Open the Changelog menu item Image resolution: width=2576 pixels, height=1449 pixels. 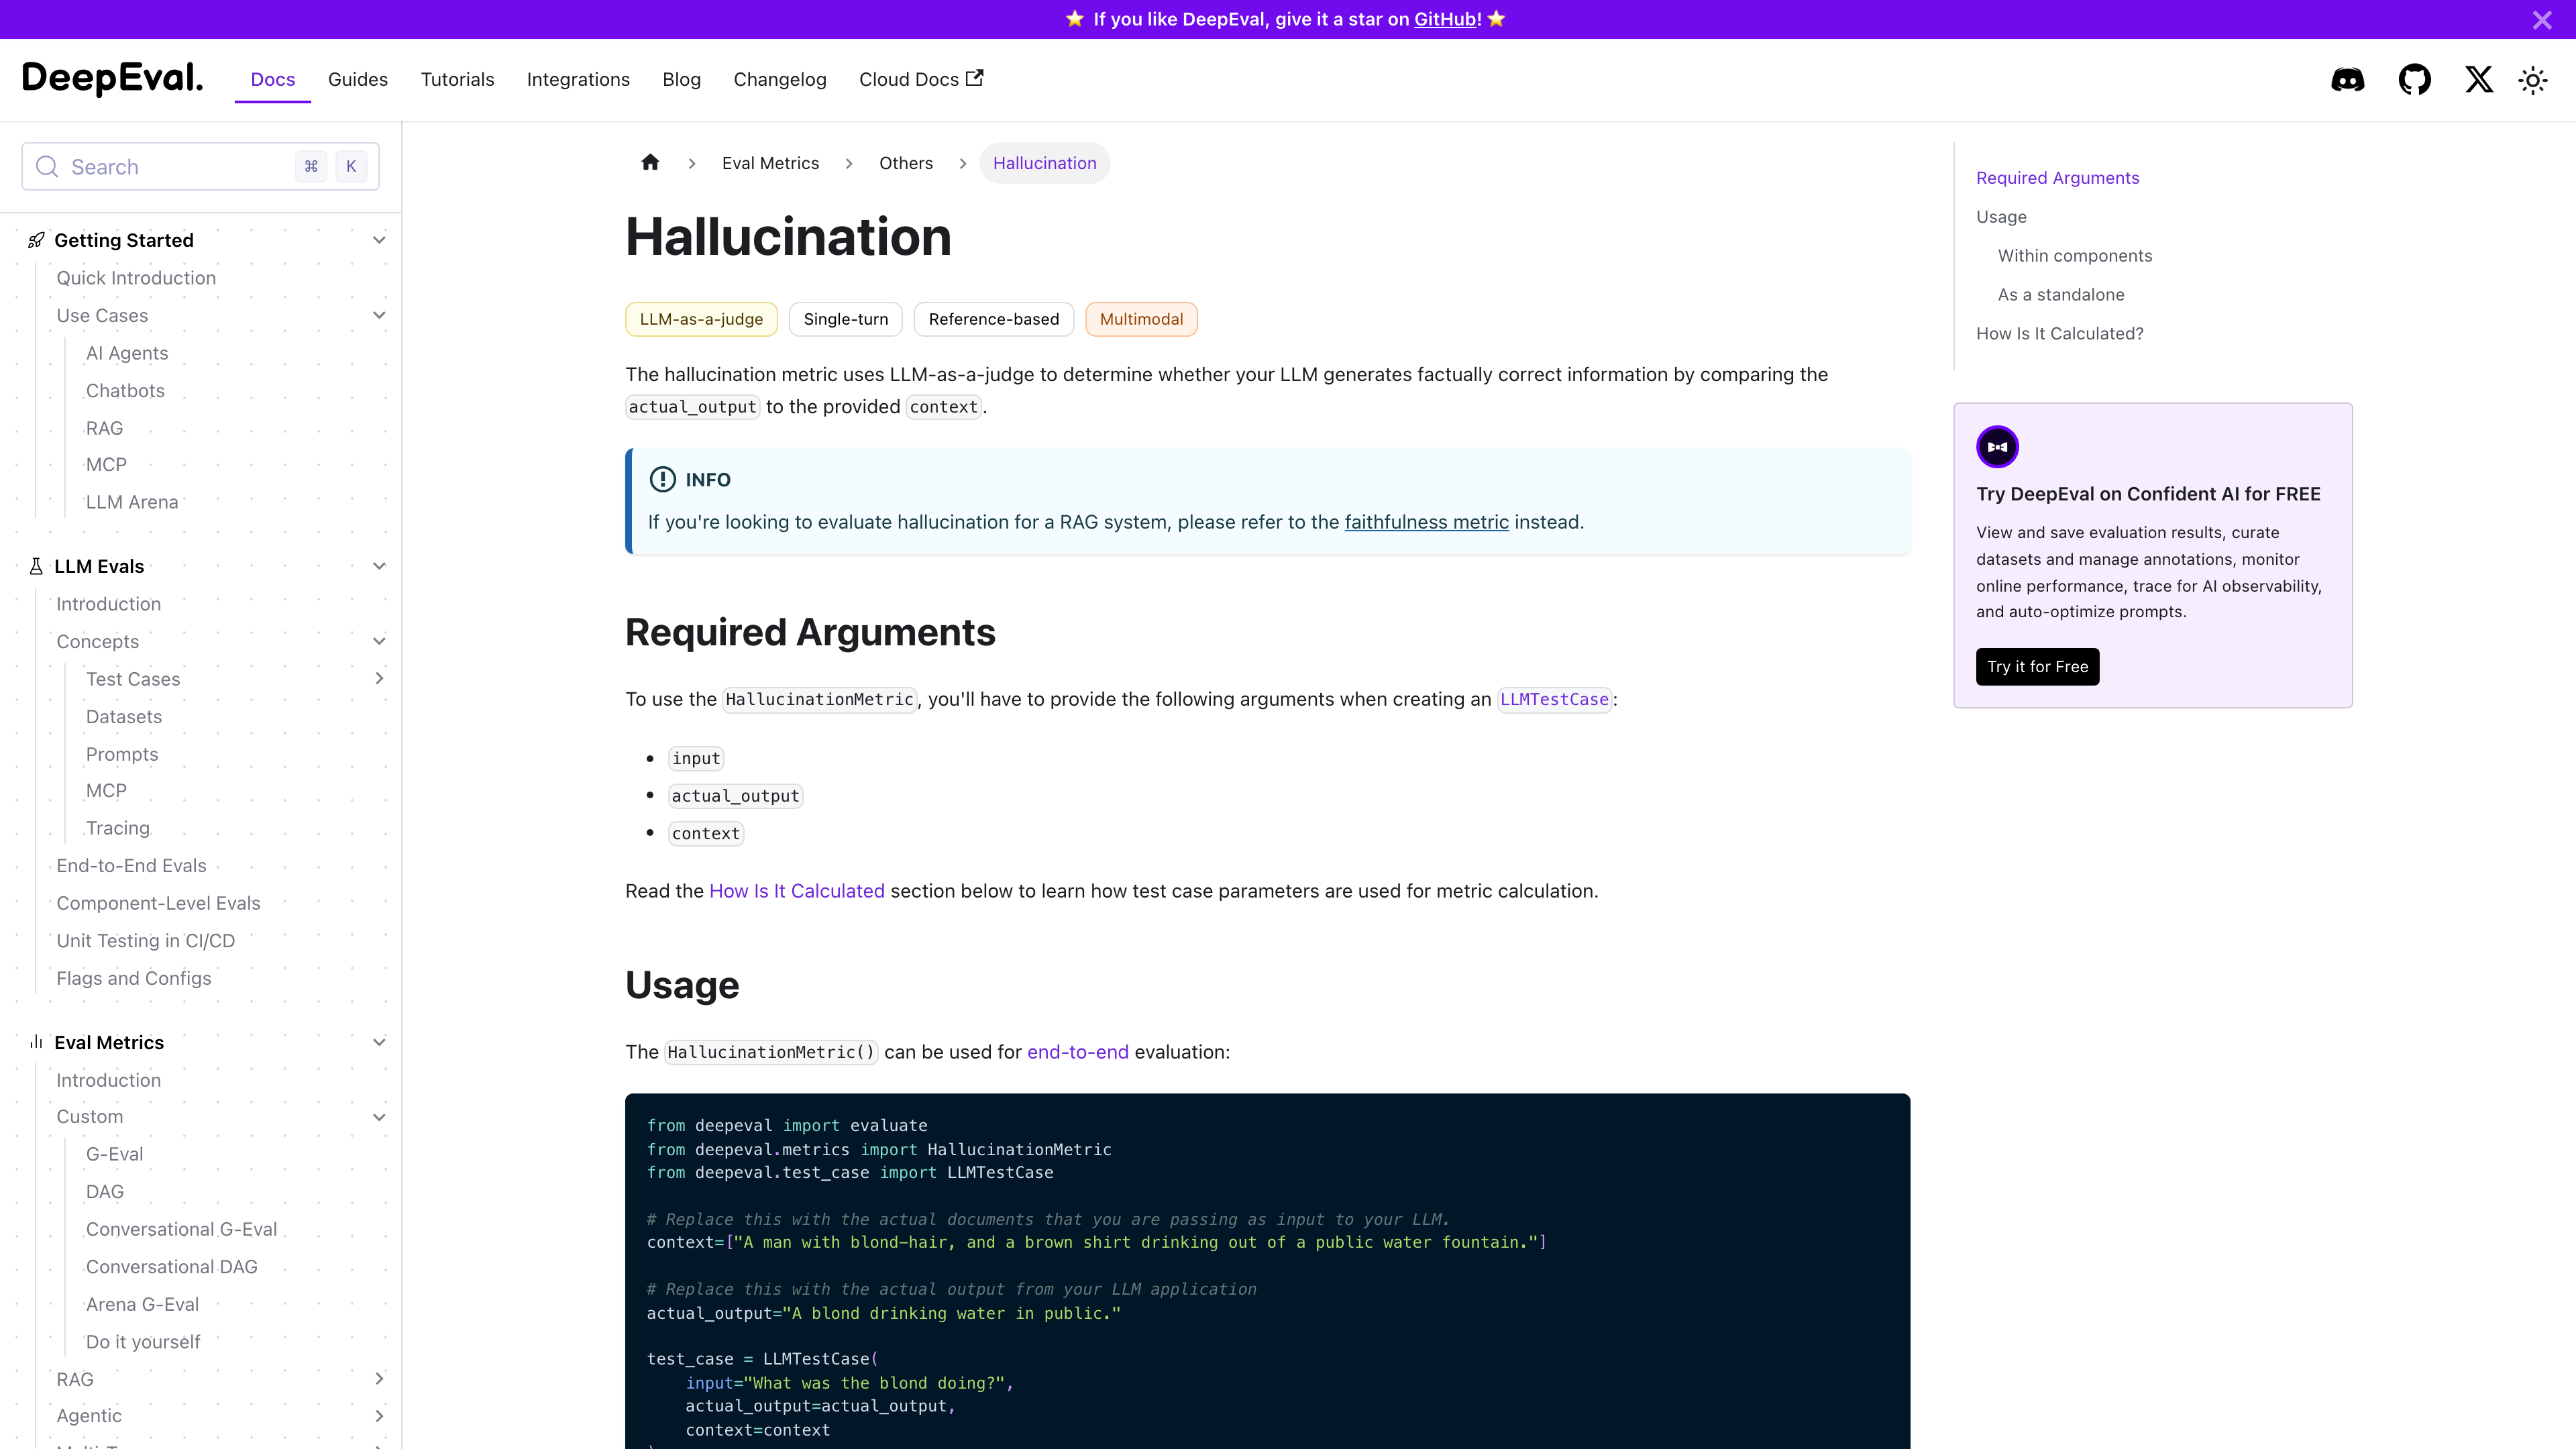pos(780,79)
